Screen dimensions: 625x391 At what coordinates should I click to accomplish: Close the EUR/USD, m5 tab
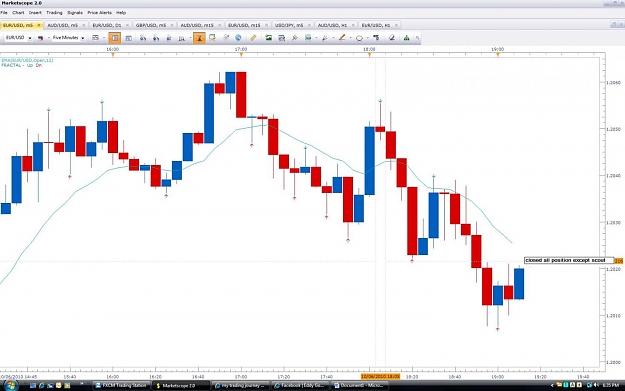39,25
